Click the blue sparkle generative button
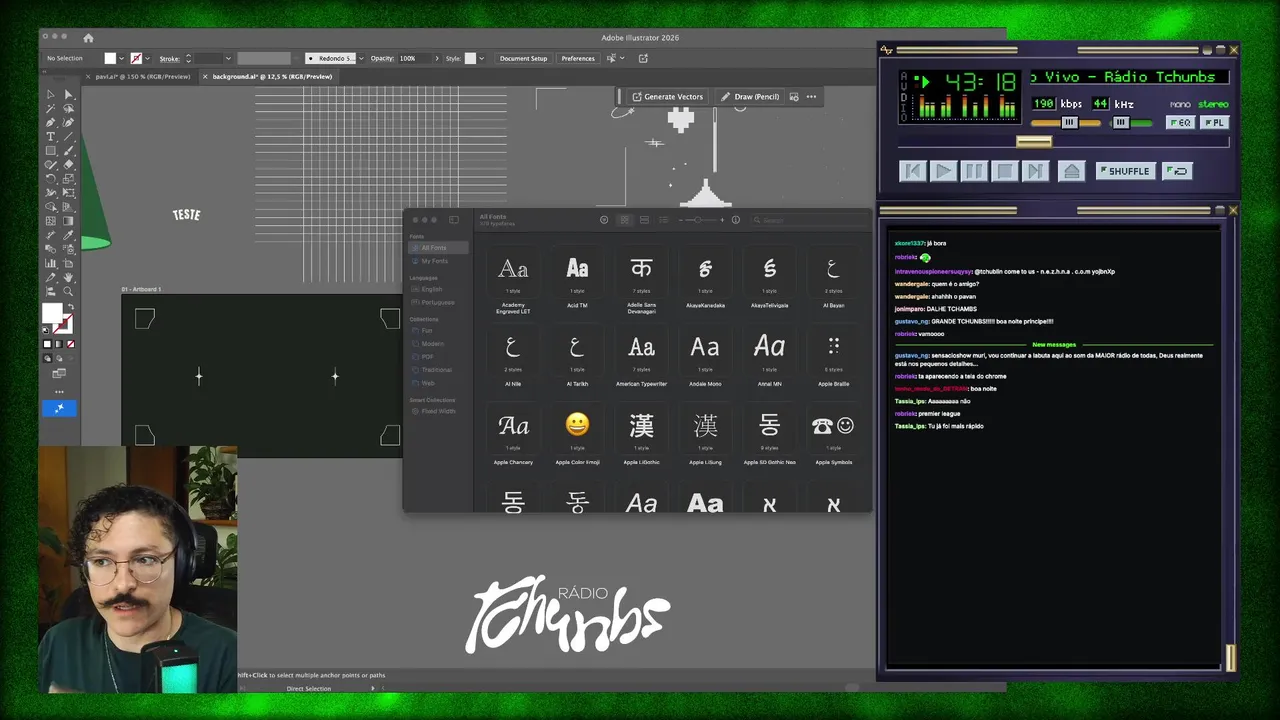This screenshot has width=1280, height=720. (59, 408)
